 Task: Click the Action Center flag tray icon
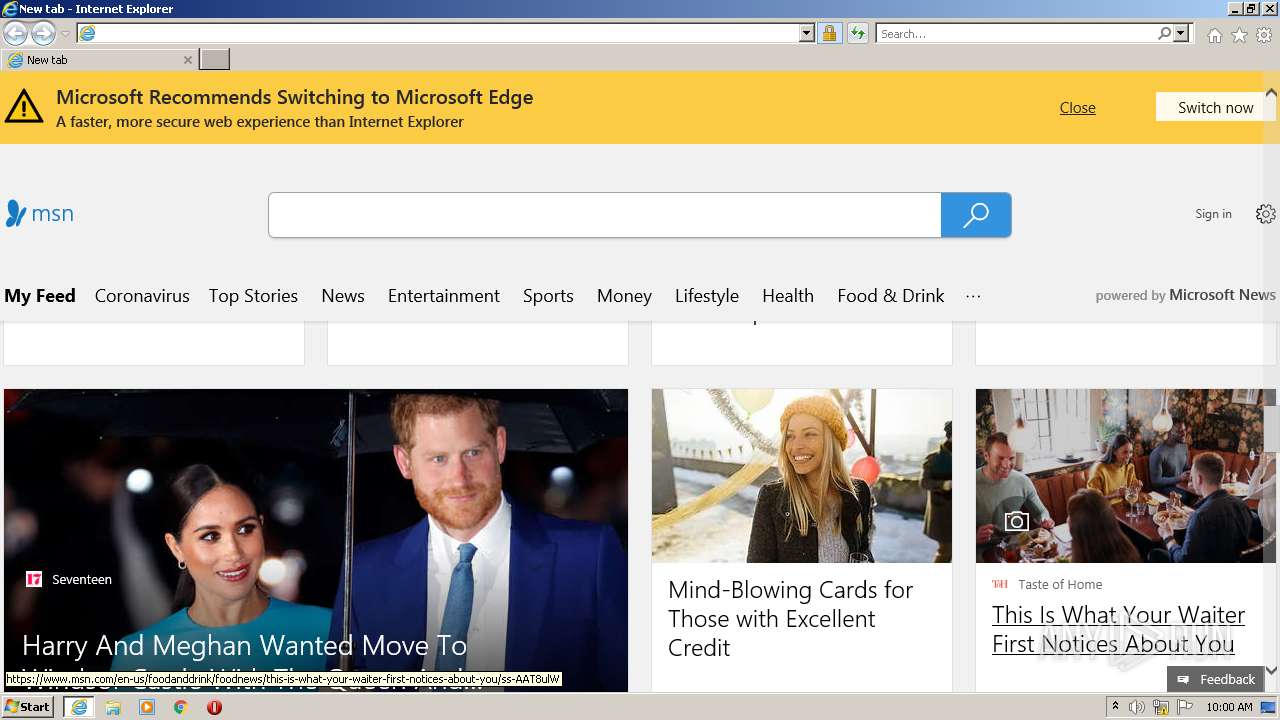point(1184,707)
